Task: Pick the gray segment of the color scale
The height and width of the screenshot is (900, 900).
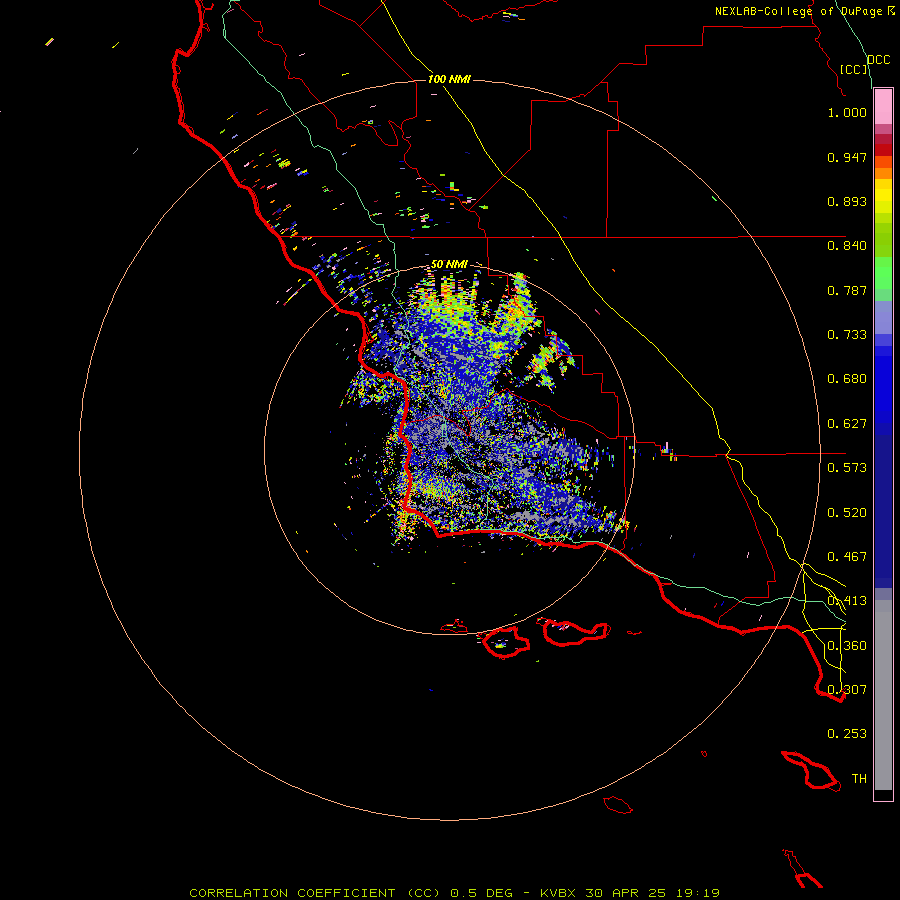Action: (x=883, y=695)
